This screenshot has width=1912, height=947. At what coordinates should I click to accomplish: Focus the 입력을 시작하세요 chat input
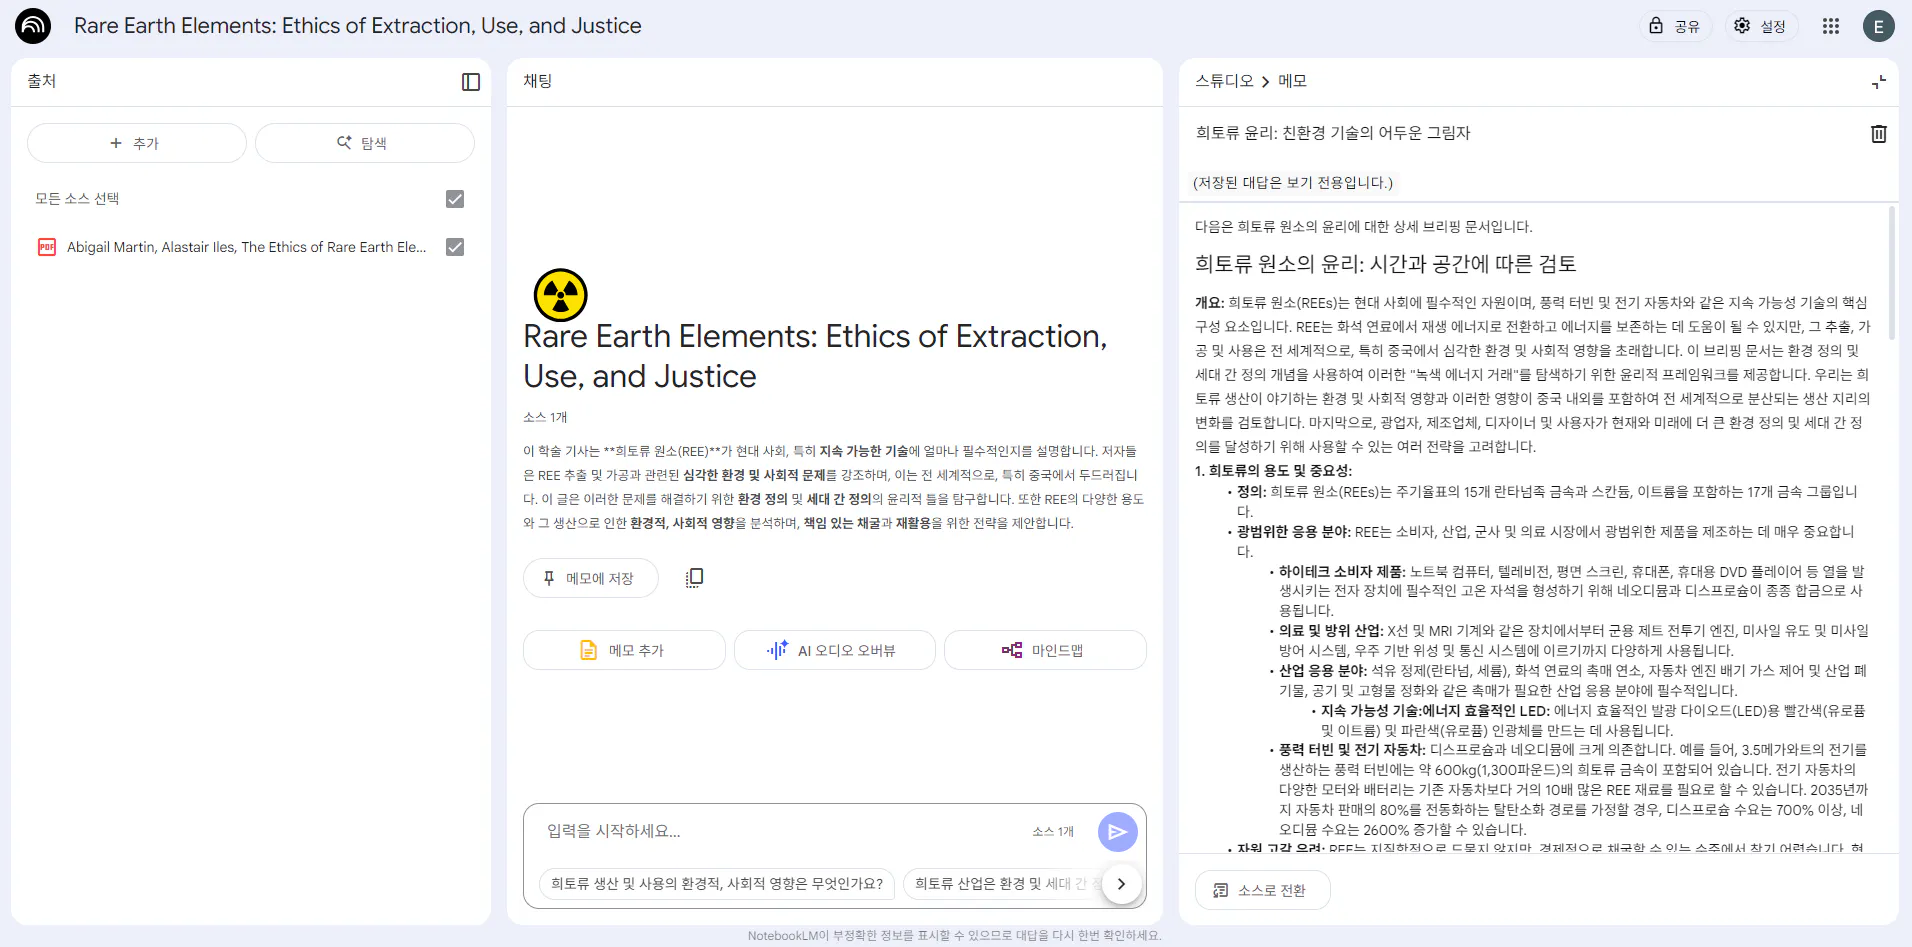point(780,831)
